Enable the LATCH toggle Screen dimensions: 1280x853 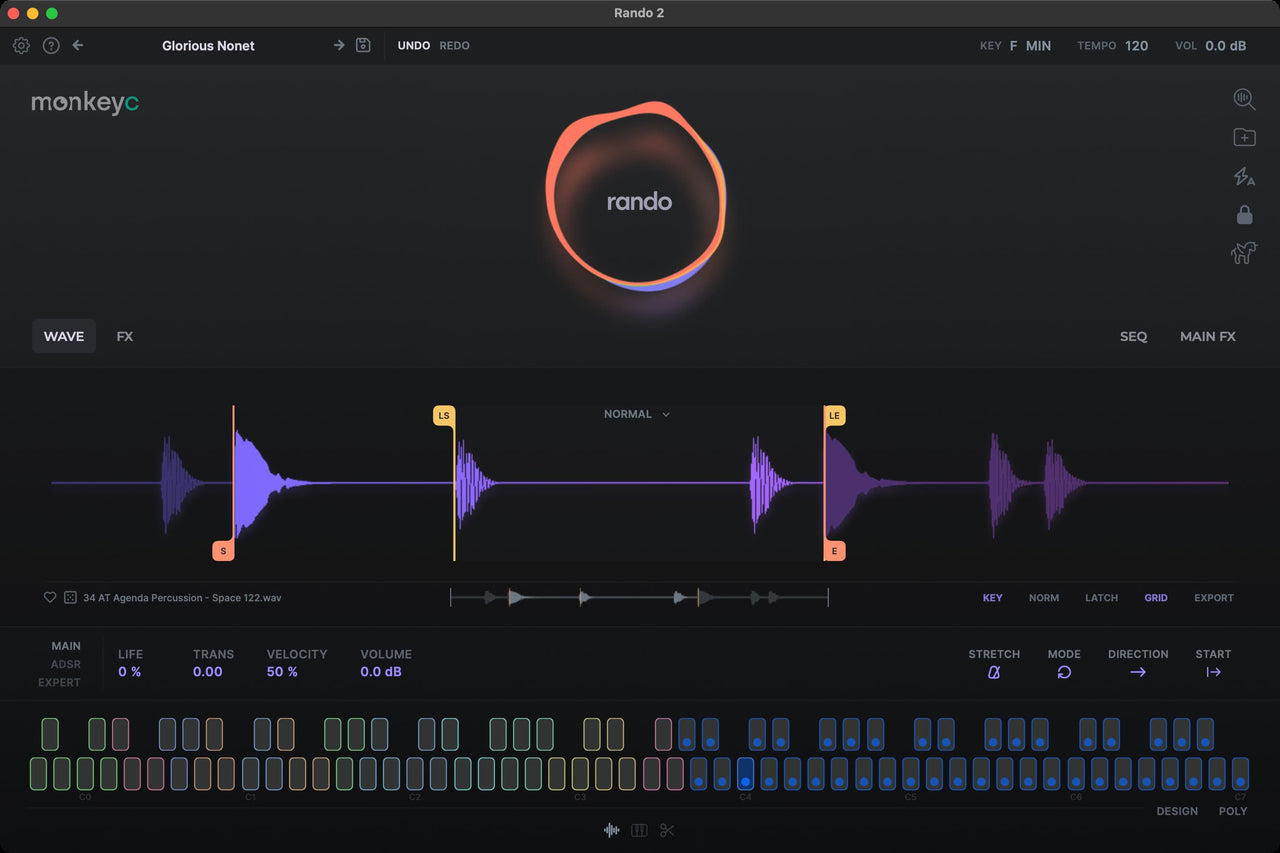point(1101,598)
